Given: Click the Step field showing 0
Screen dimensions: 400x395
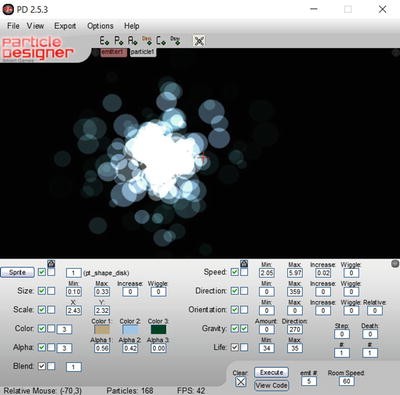Looking at the screenshot, I should [x=342, y=334].
